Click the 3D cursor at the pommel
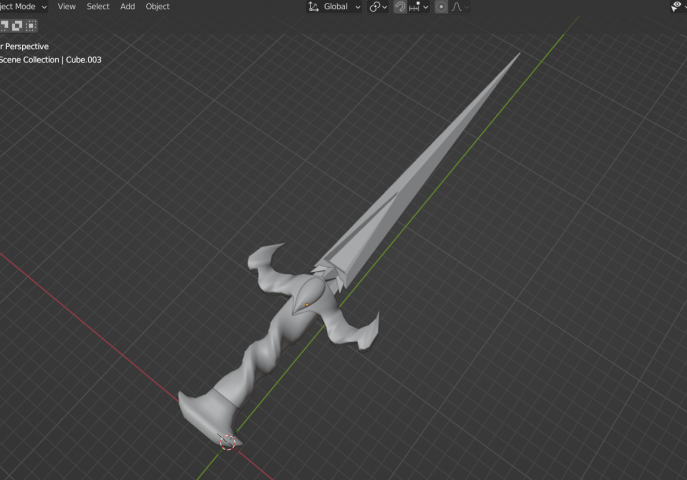687x480 pixels. click(x=227, y=442)
